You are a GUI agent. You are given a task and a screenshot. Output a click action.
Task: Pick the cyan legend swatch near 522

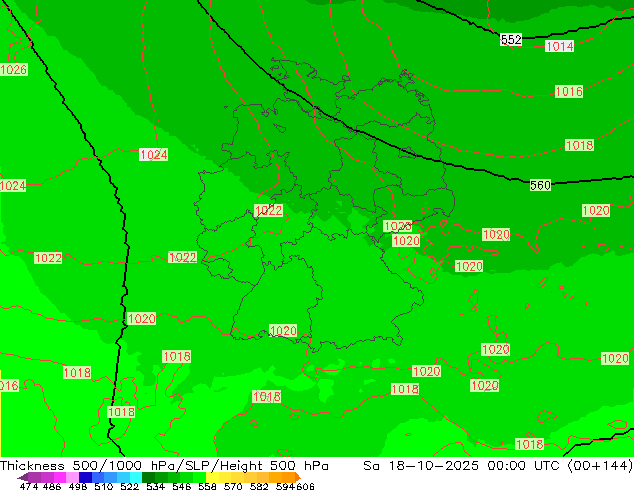coord(136,477)
